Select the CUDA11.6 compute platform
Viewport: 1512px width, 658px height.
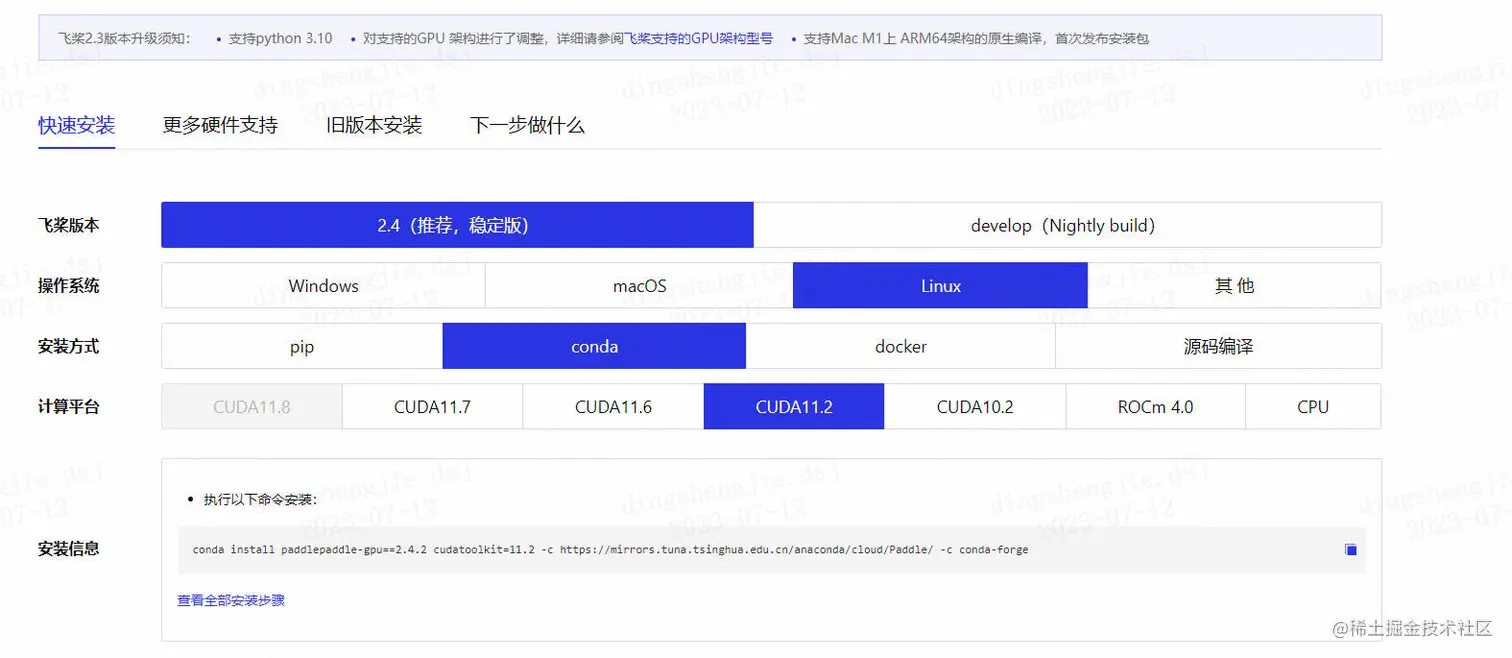[x=612, y=406]
